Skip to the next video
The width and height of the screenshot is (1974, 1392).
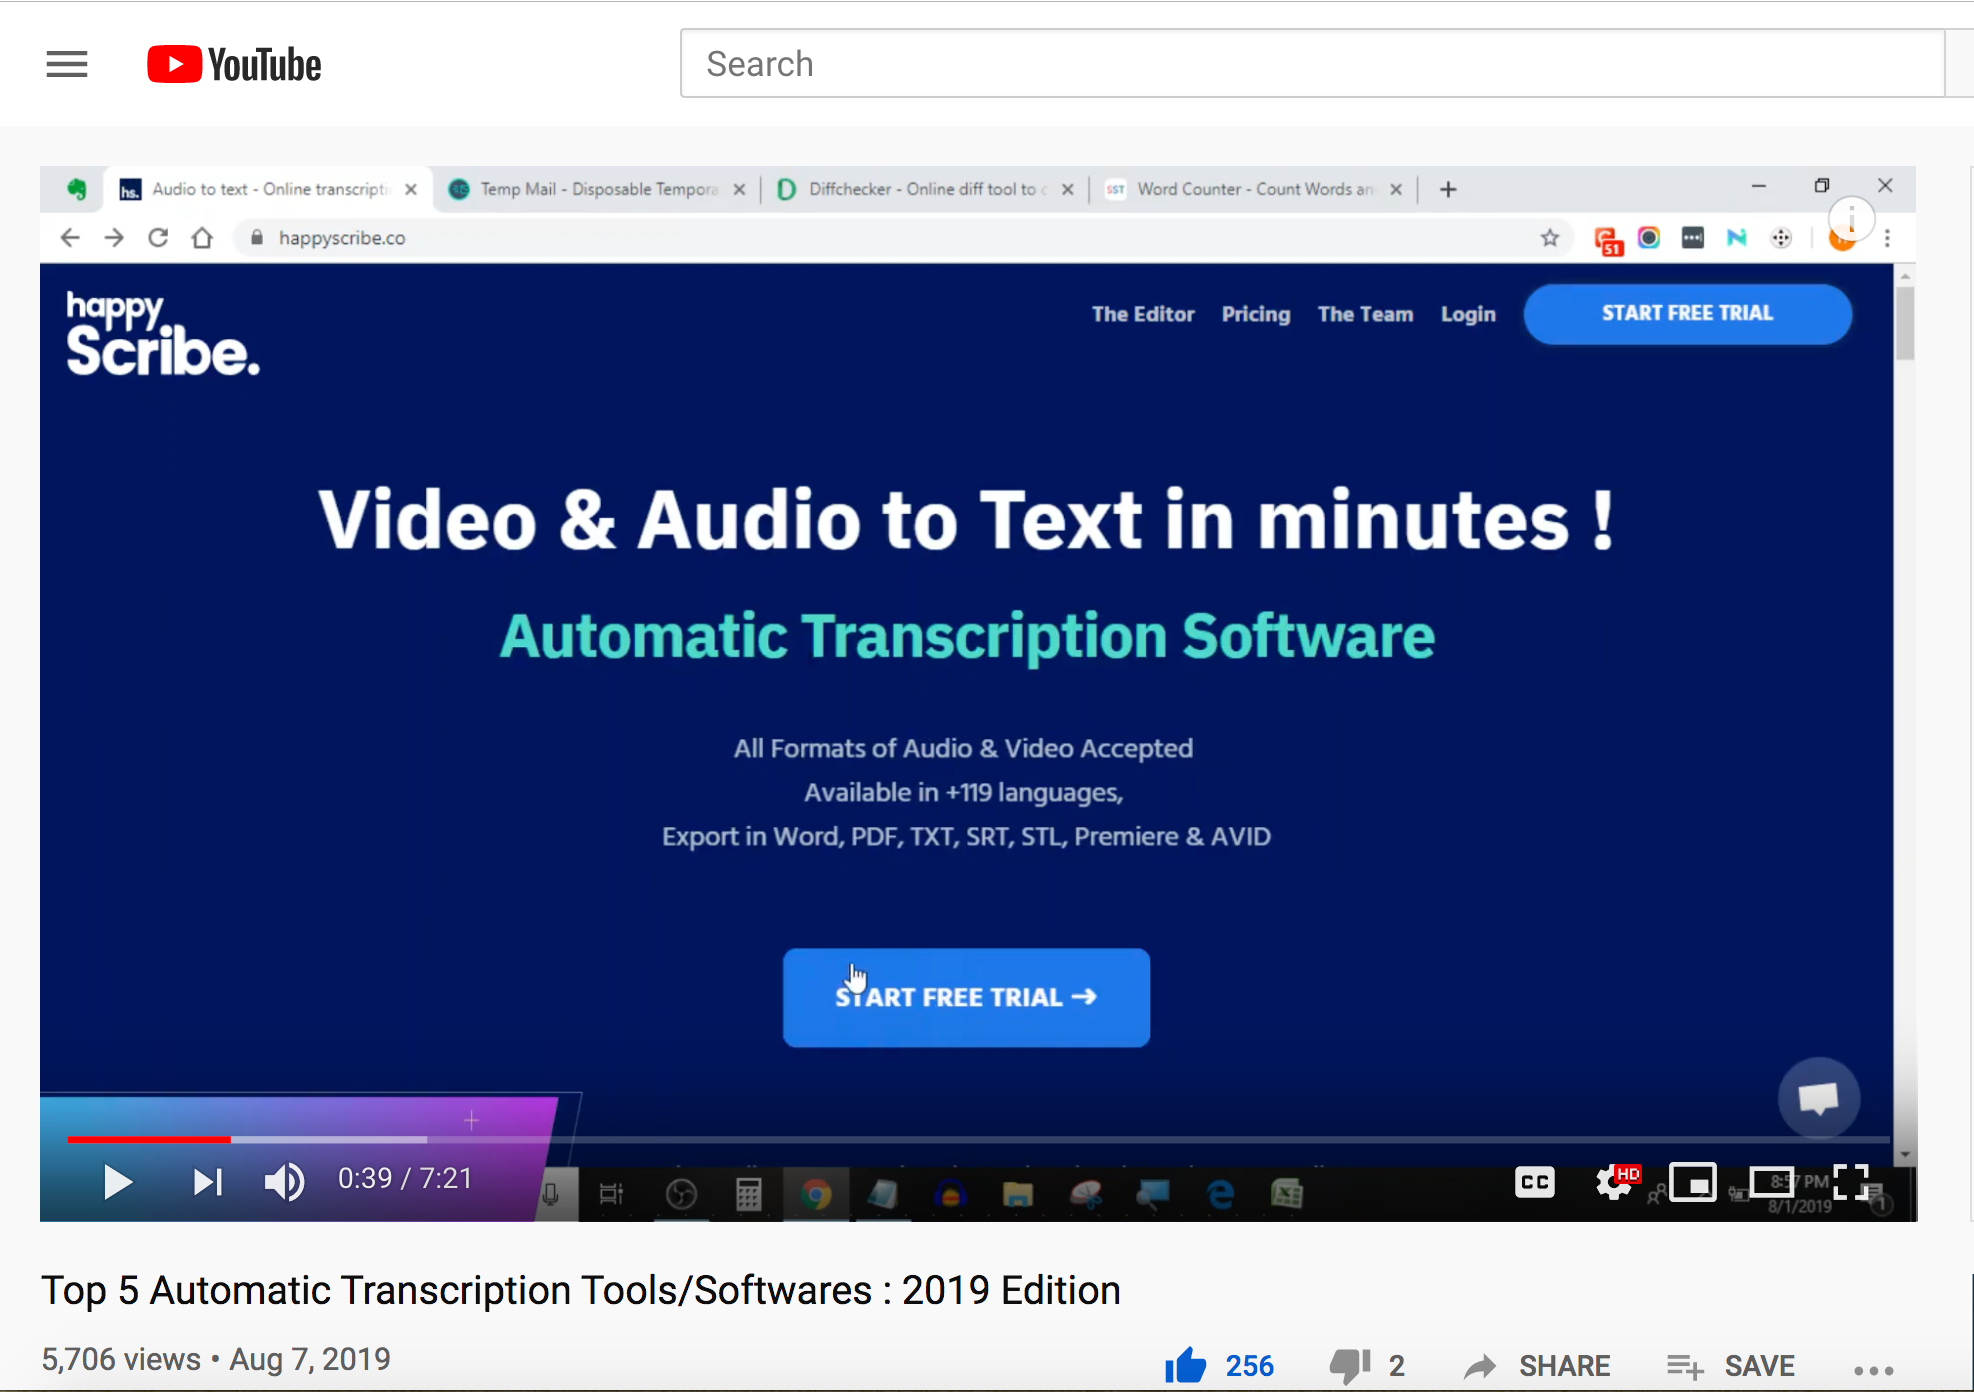pos(207,1182)
